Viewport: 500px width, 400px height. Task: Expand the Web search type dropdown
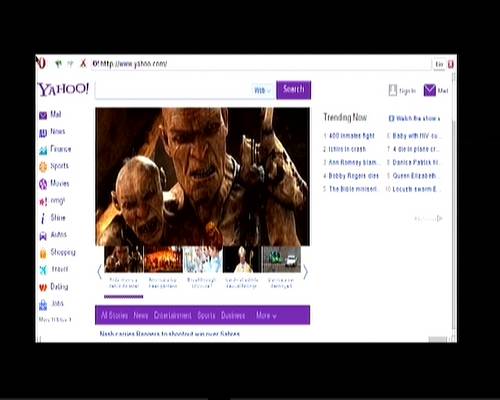262,90
